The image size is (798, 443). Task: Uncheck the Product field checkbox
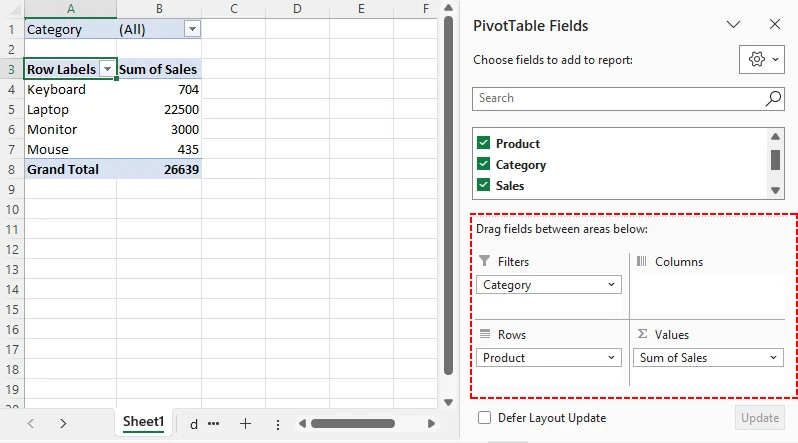(x=483, y=143)
